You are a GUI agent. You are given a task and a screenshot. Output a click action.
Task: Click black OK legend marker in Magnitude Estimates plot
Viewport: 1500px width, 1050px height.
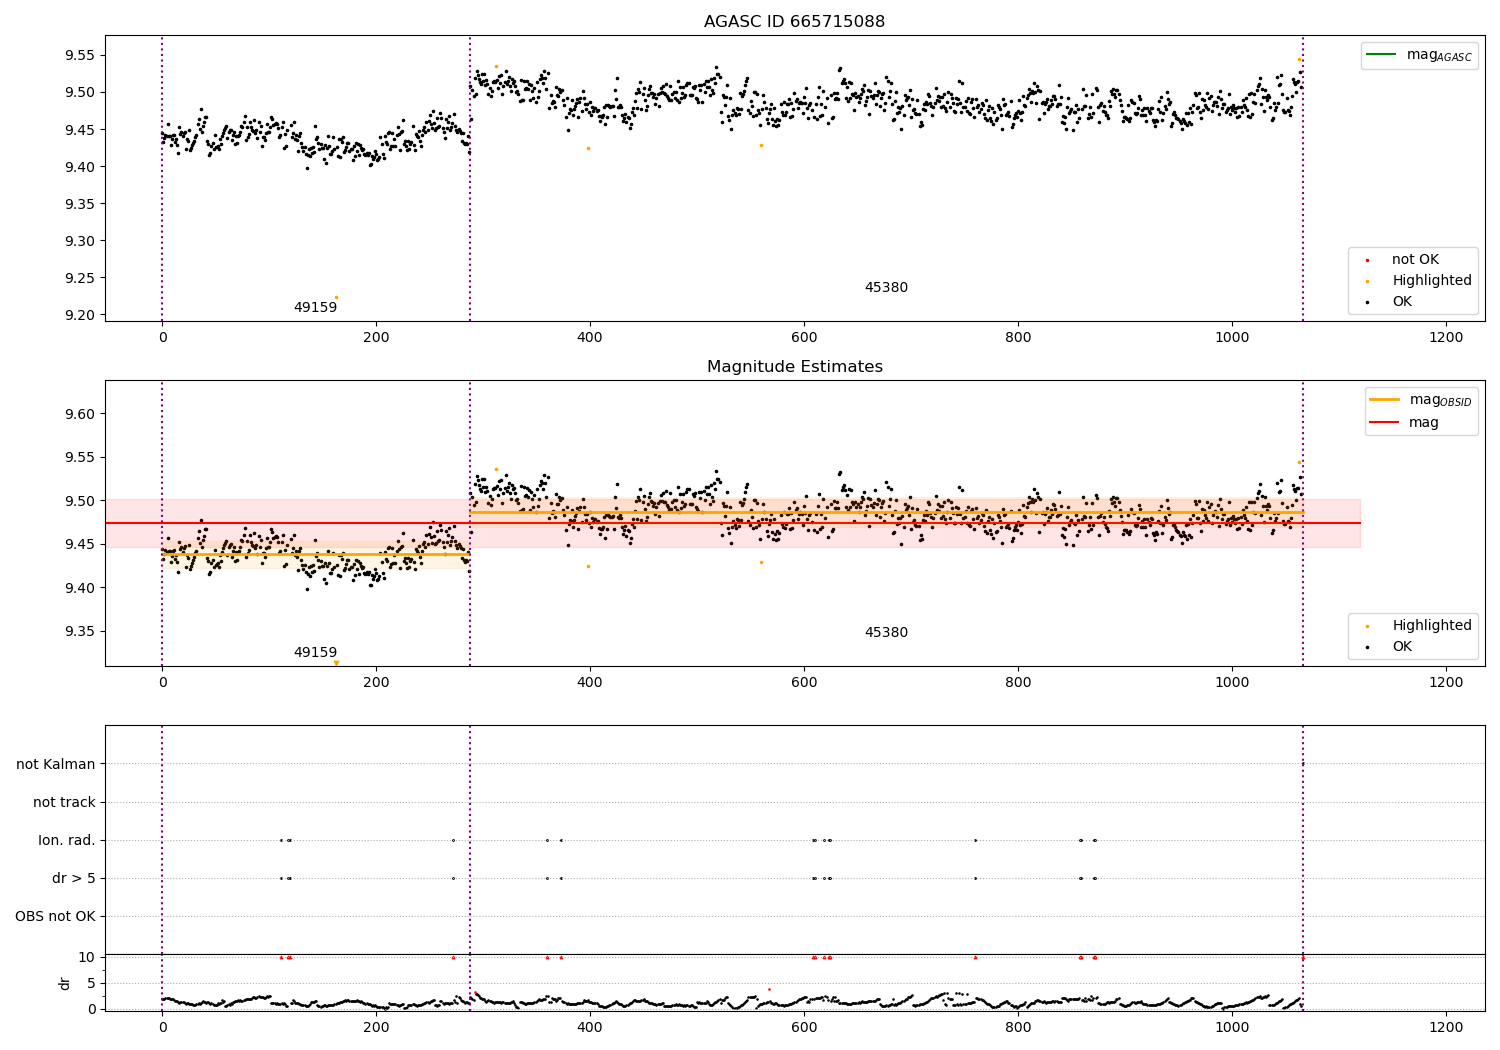(1367, 647)
